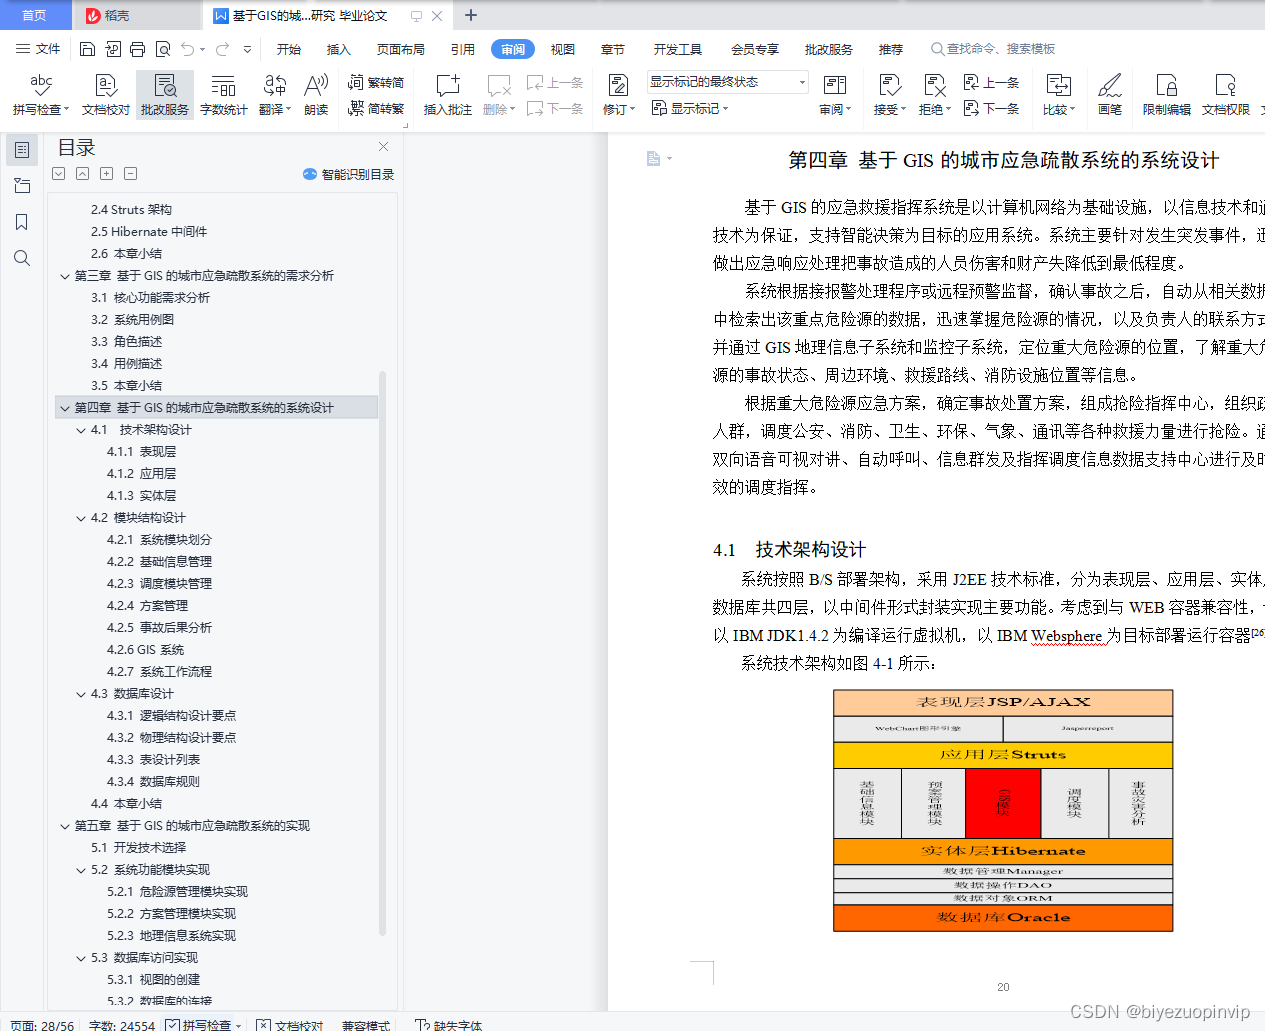Open the chapter navigation sidebar icon
The height and width of the screenshot is (1031, 1265).
tap(22, 186)
